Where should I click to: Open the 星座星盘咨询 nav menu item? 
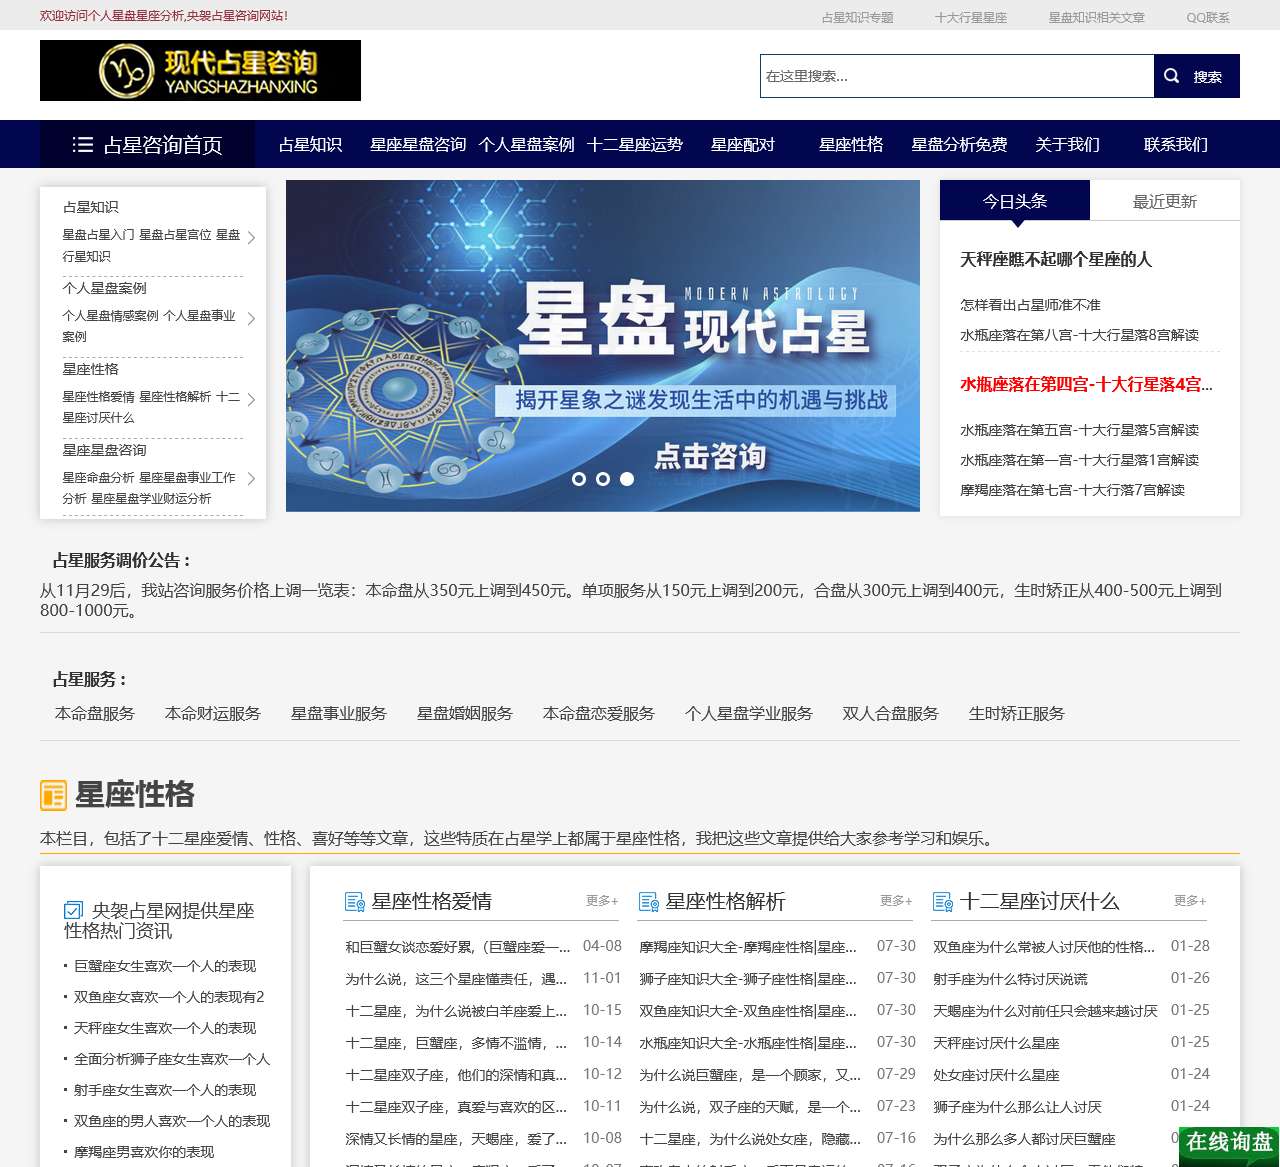click(x=418, y=145)
